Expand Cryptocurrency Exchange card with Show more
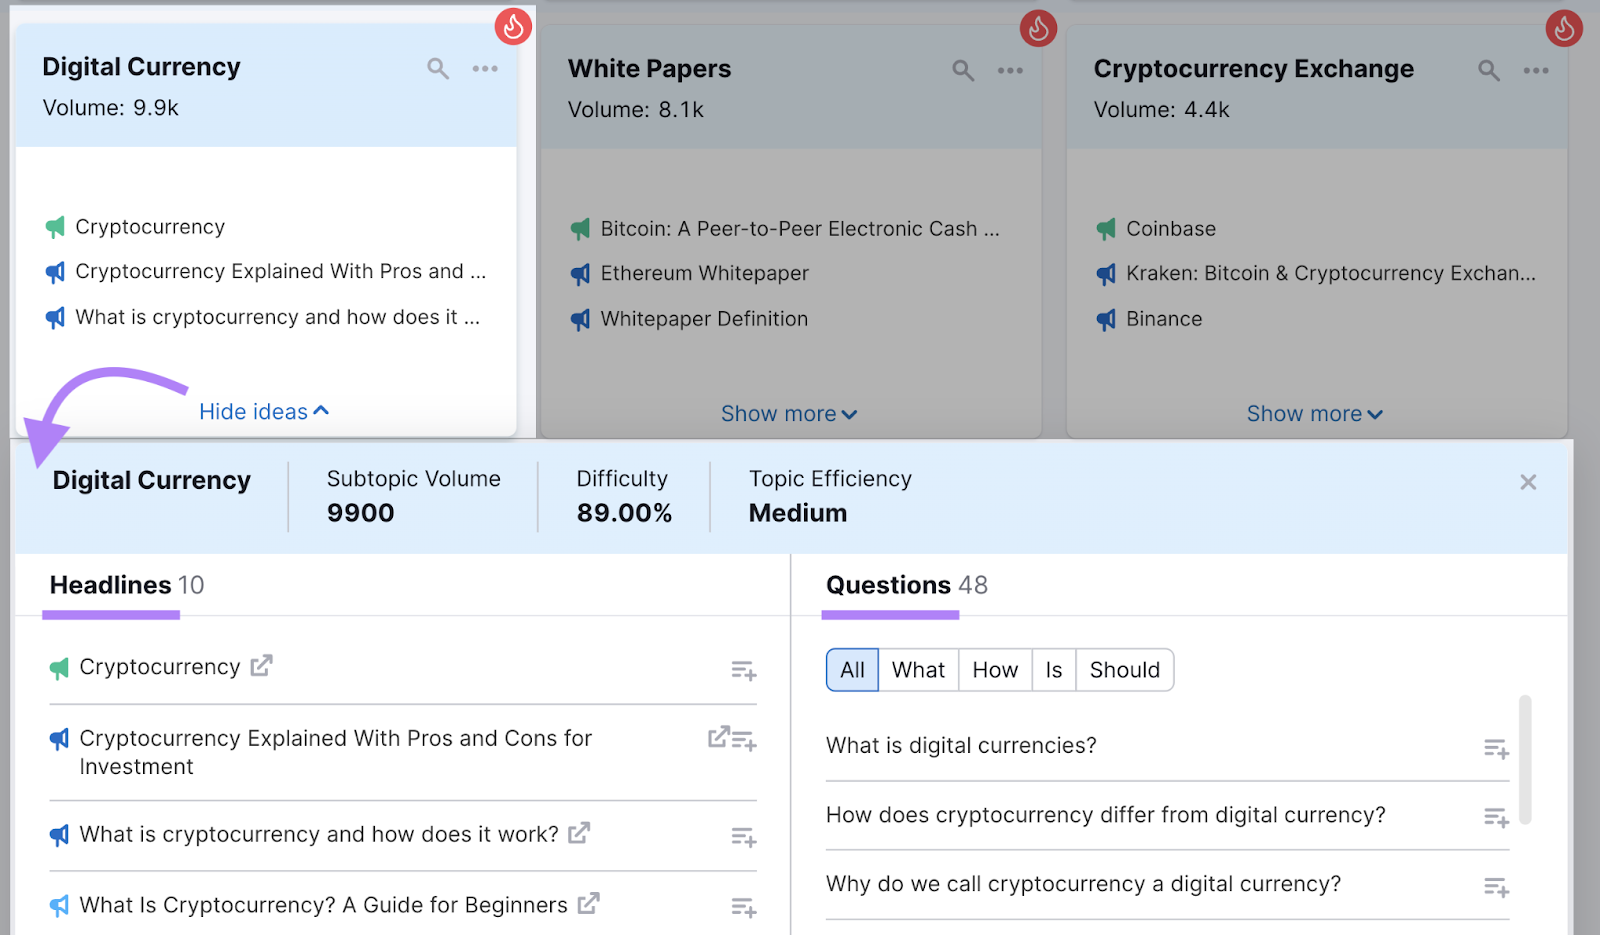The width and height of the screenshot is (1600, 935). (x=1314, y=414)
